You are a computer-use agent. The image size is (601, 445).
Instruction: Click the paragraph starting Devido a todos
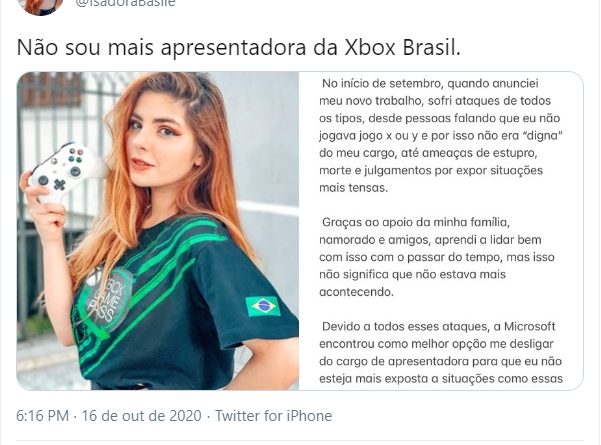tap(441, 353)
